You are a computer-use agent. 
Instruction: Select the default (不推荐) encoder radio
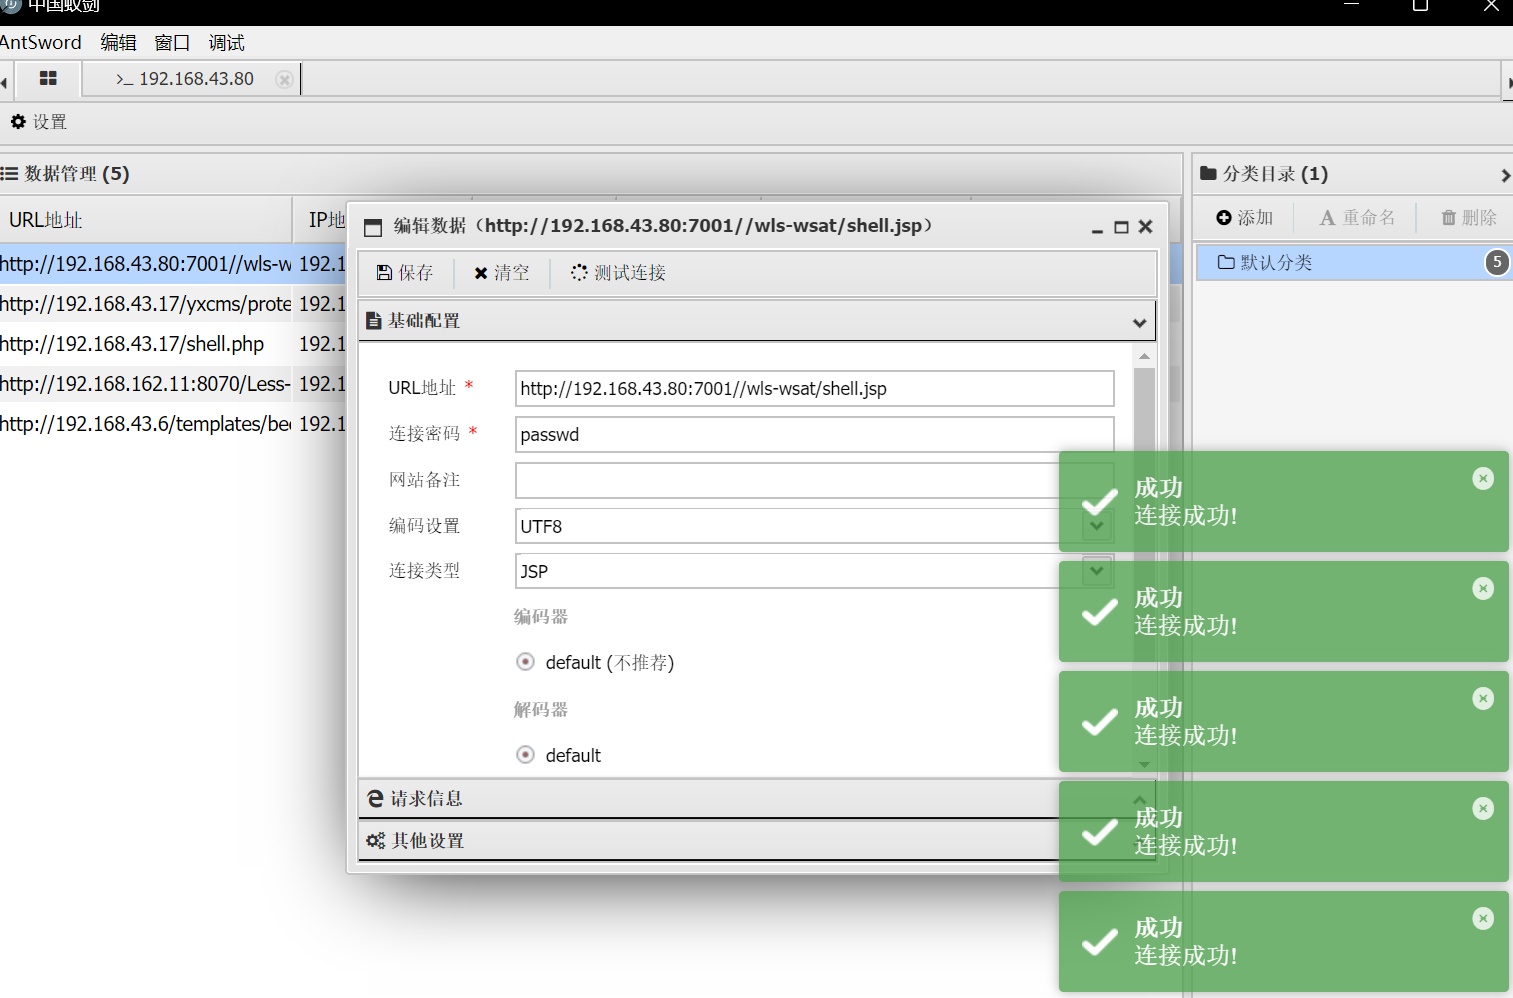pos(525,661)
